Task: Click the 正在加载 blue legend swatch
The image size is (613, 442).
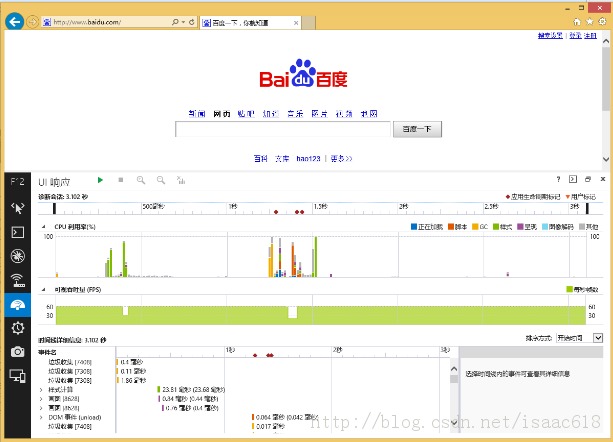Action: tap(414, 227)
